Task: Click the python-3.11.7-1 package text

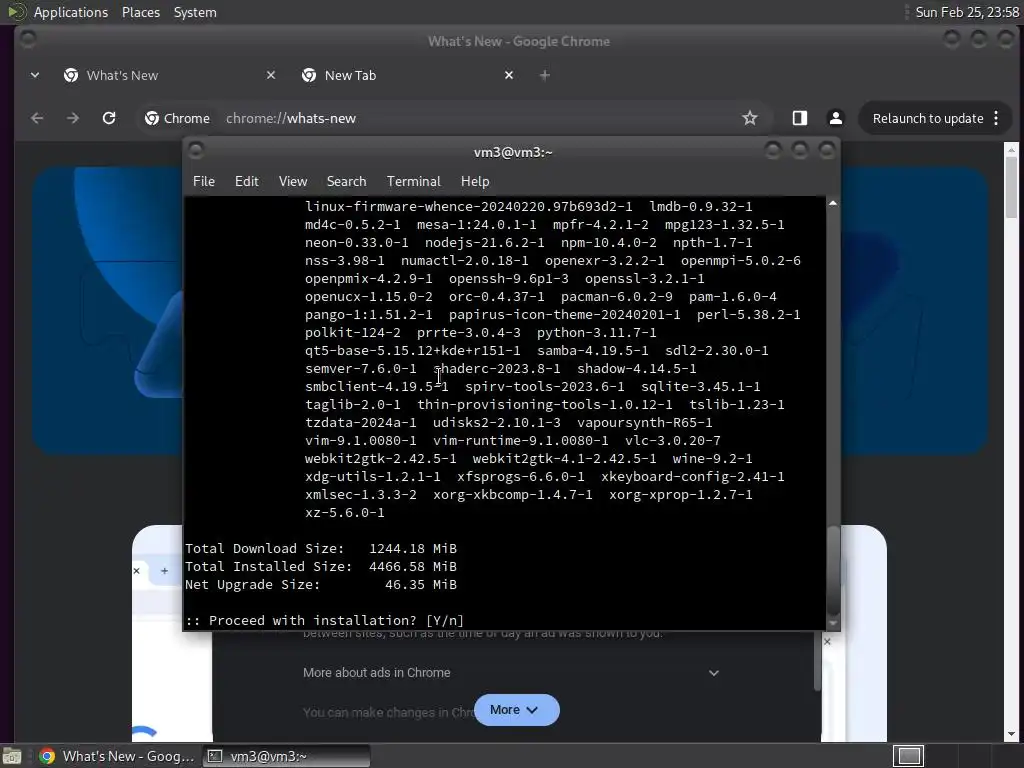Action: pos(596,333)
